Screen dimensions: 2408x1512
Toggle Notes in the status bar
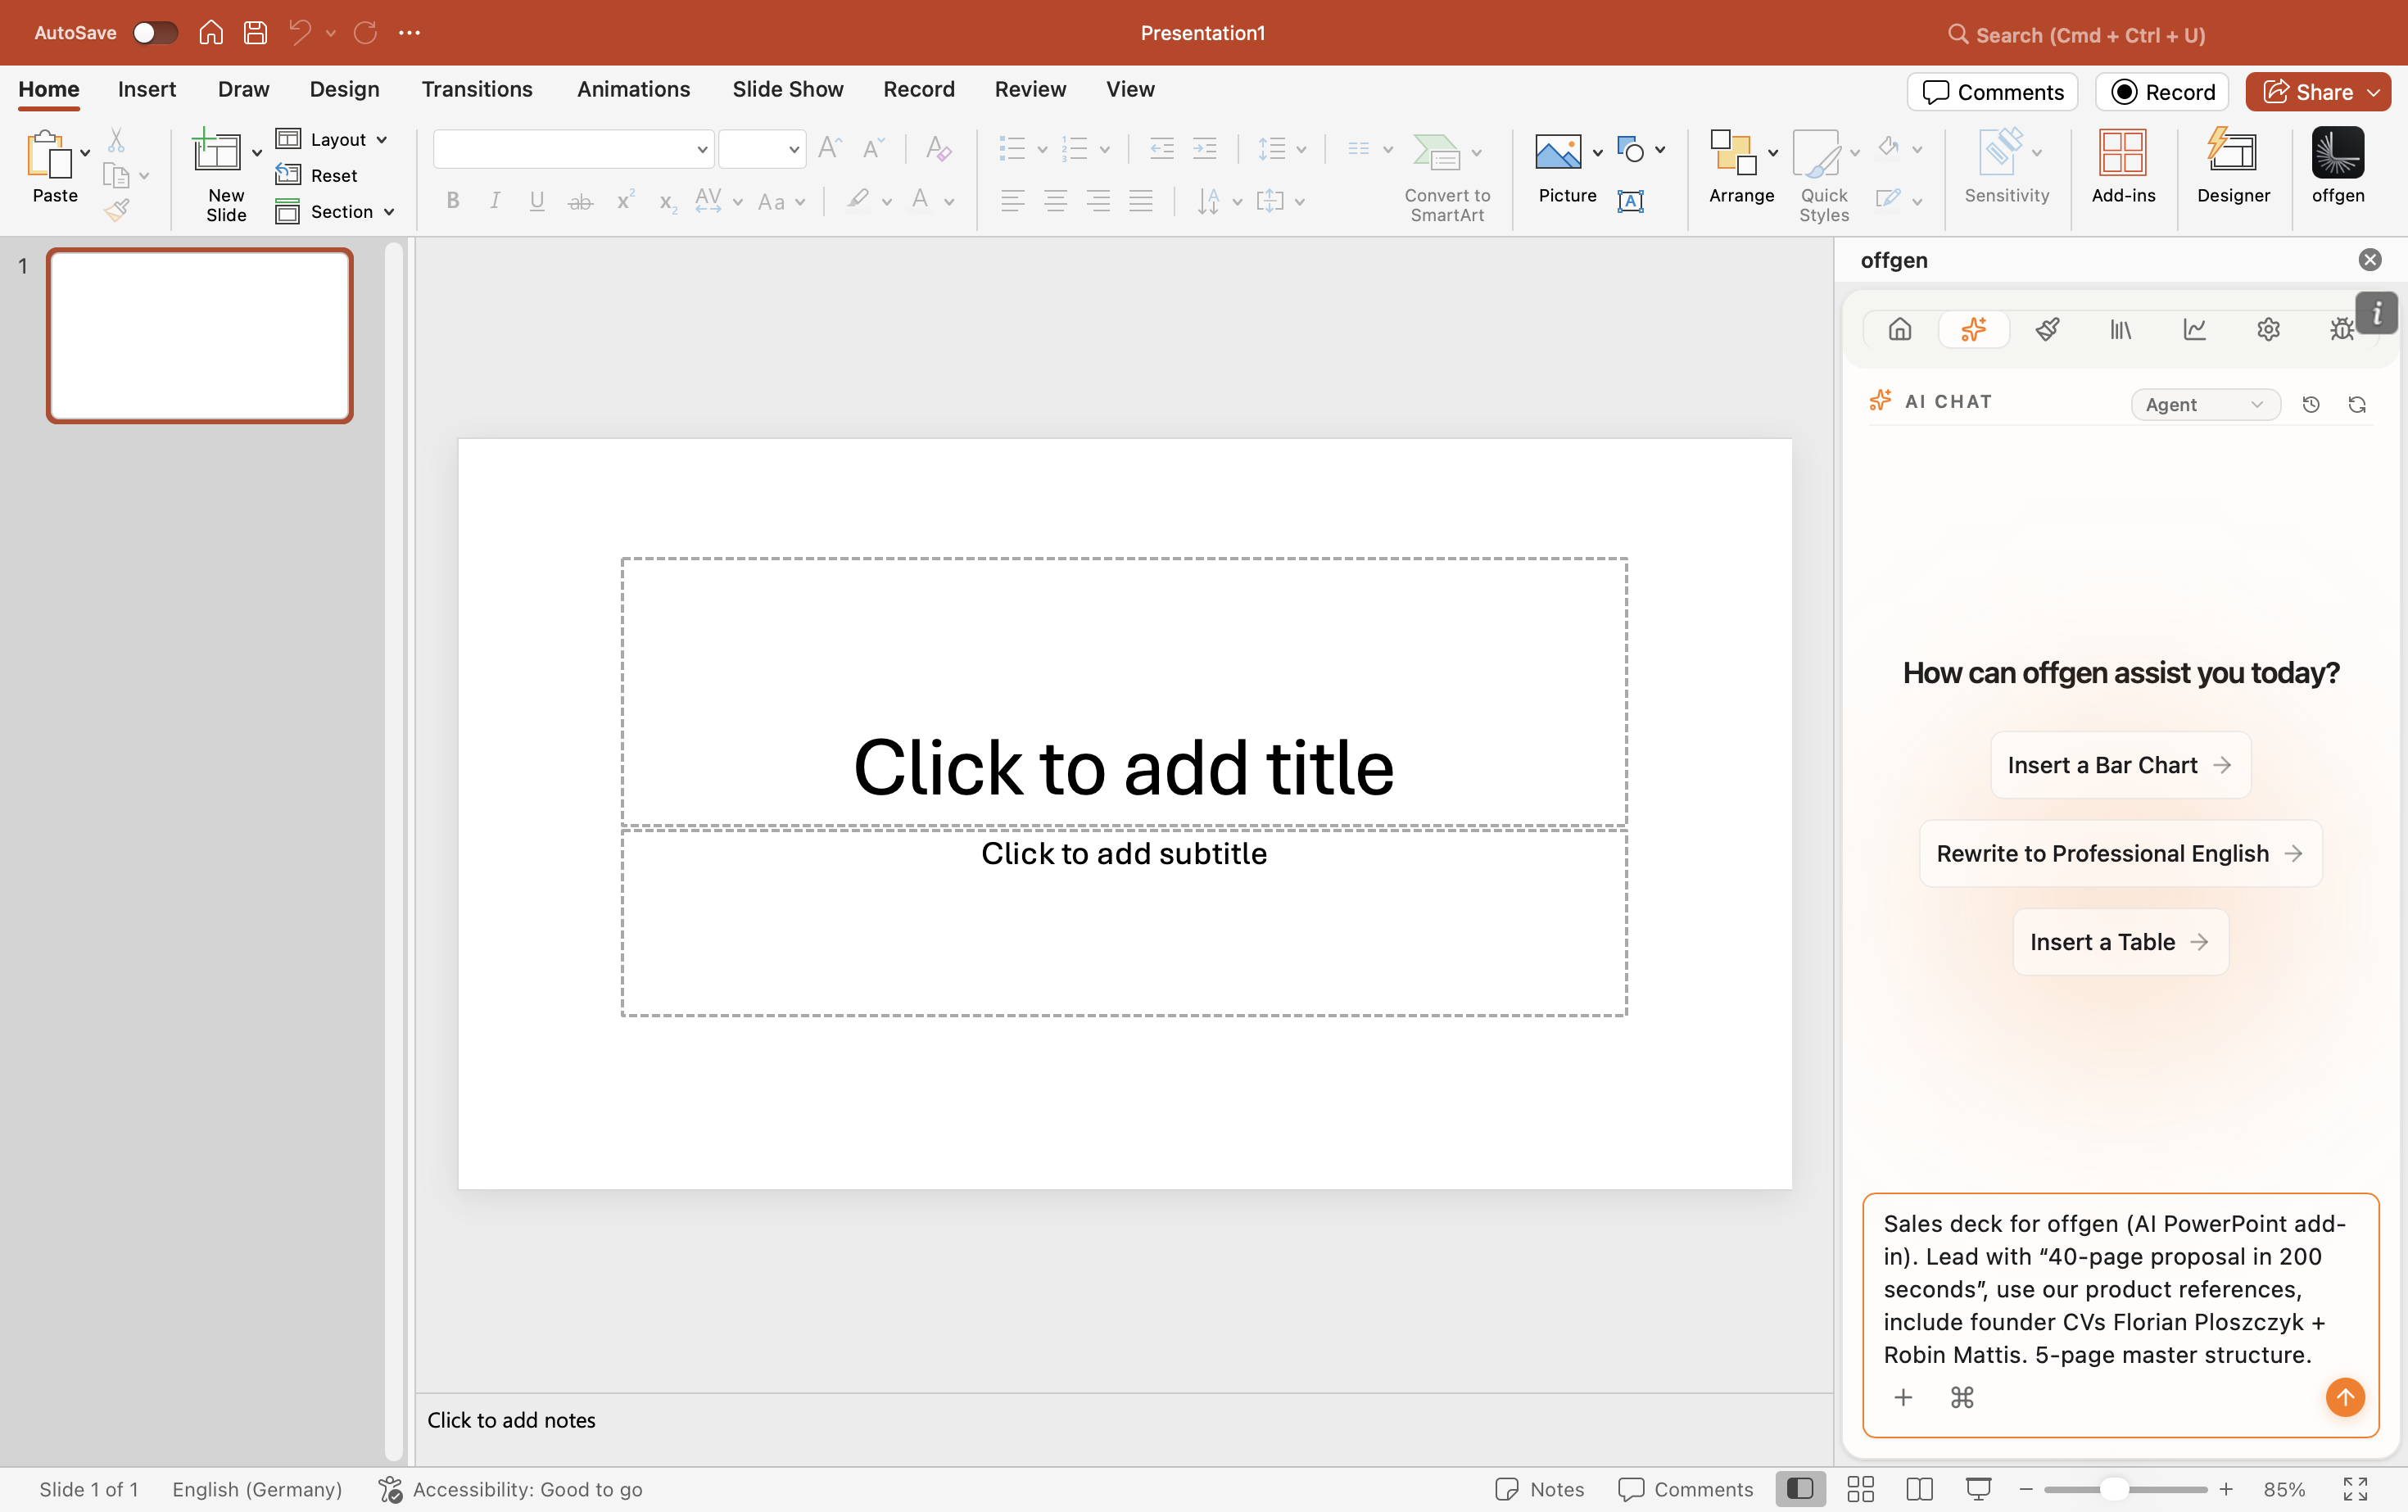1539,1489
